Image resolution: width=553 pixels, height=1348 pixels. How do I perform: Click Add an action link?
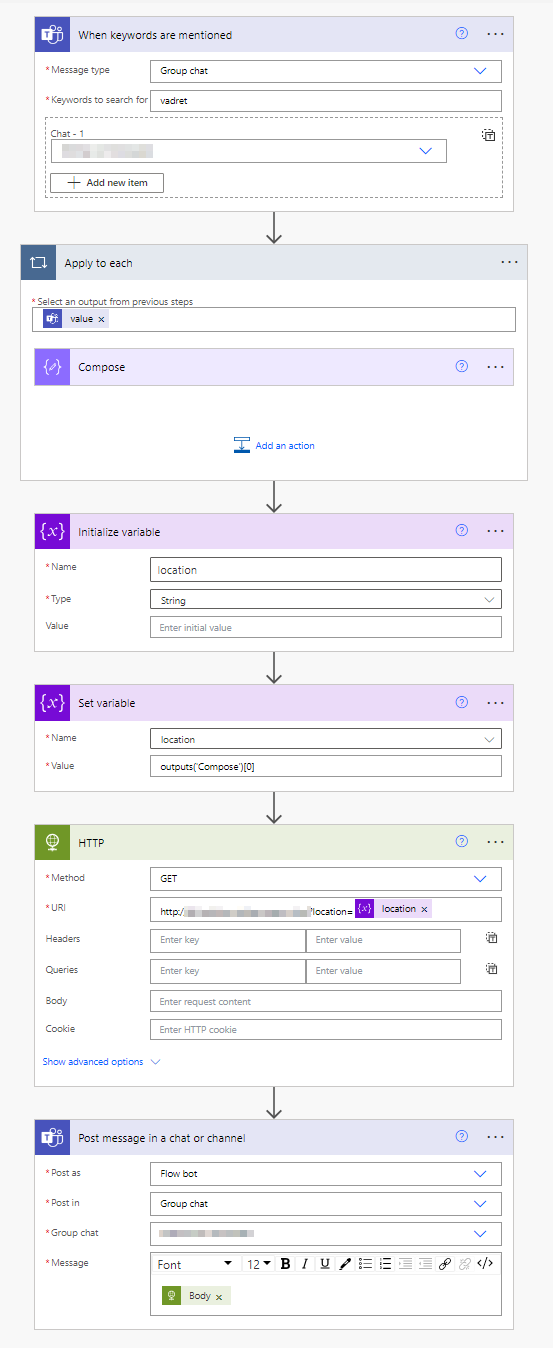274,445
